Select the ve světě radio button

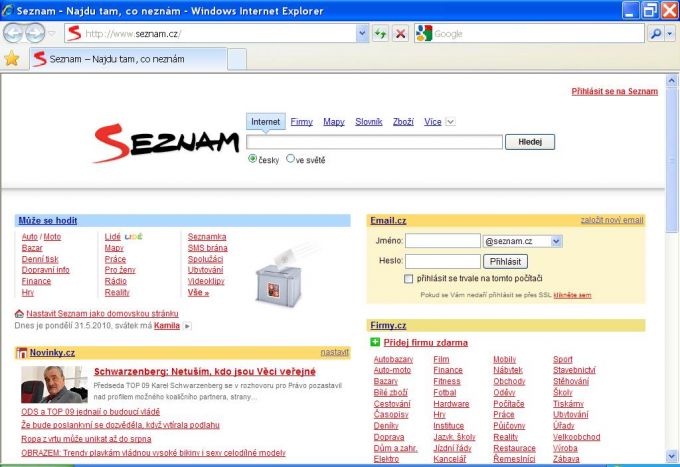(x=290, y=159)
